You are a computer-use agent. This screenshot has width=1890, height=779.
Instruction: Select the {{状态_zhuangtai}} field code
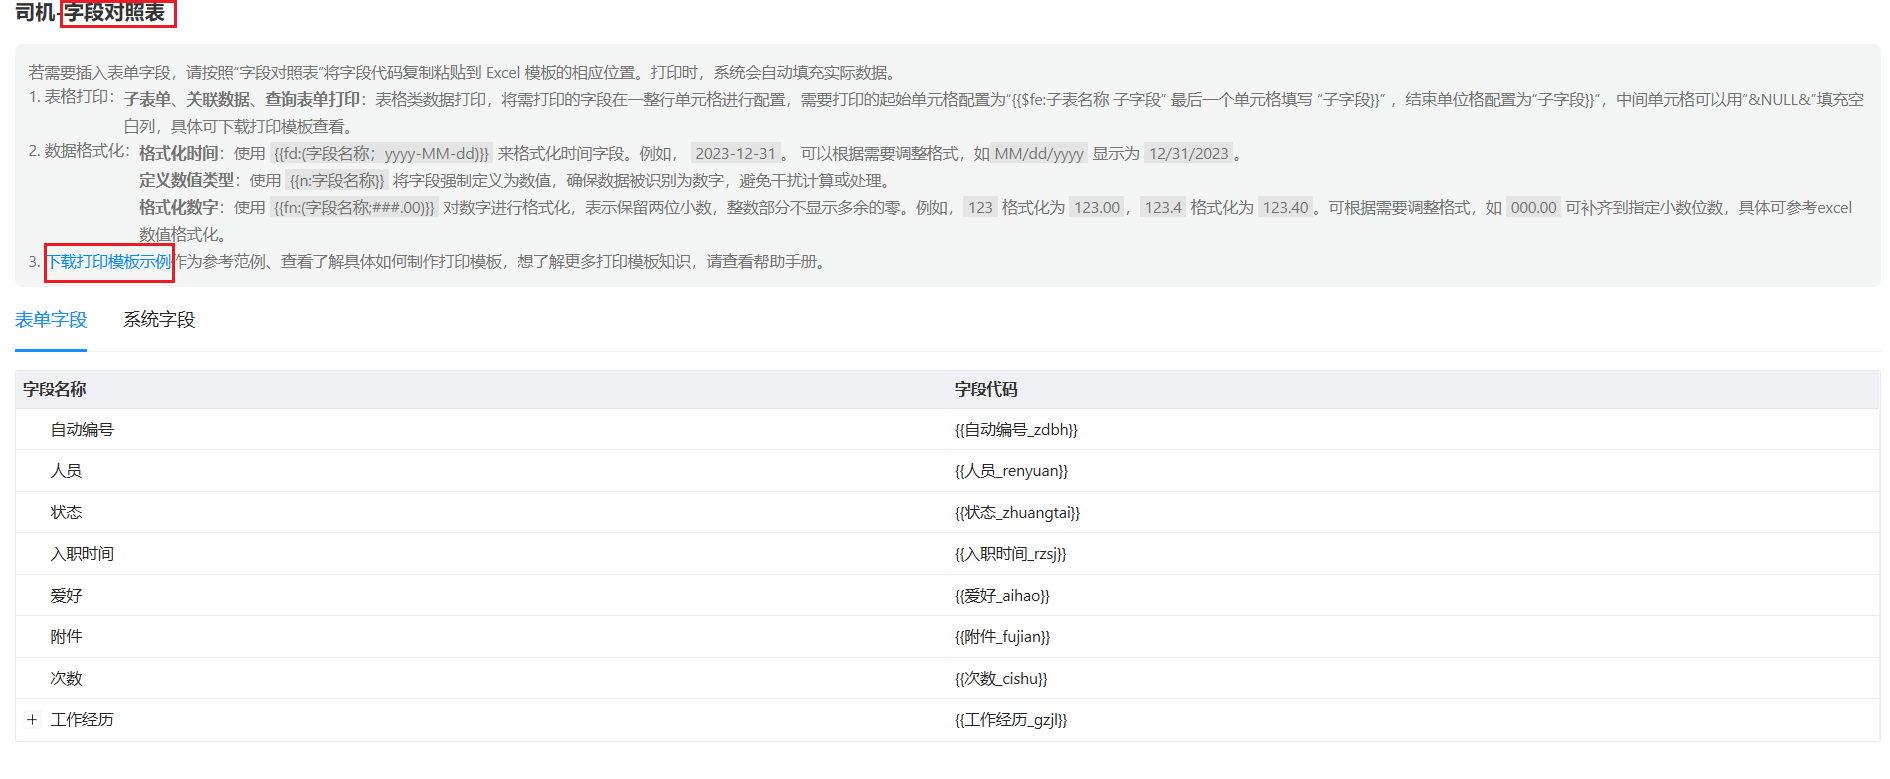[x=1016, y=513]
